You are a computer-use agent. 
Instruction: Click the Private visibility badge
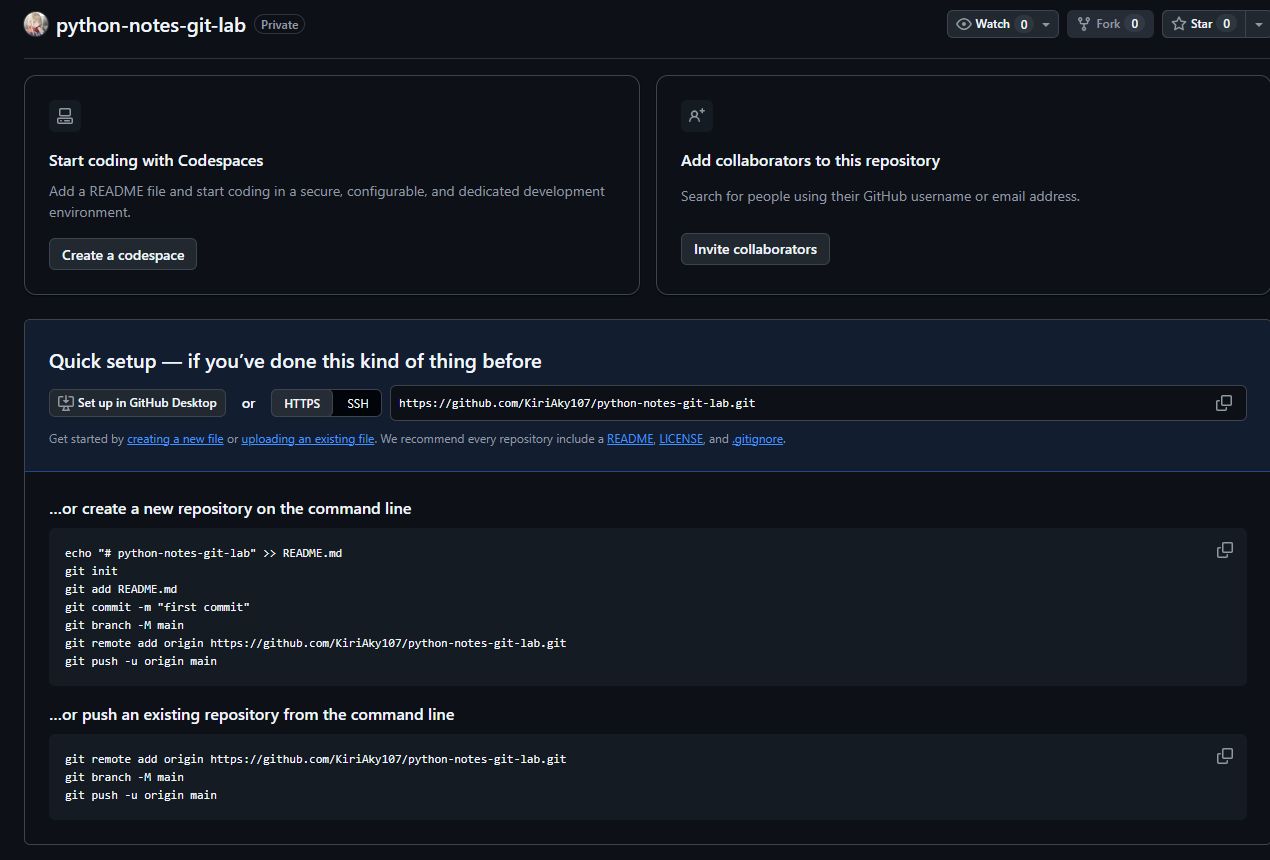coord(280,24)
